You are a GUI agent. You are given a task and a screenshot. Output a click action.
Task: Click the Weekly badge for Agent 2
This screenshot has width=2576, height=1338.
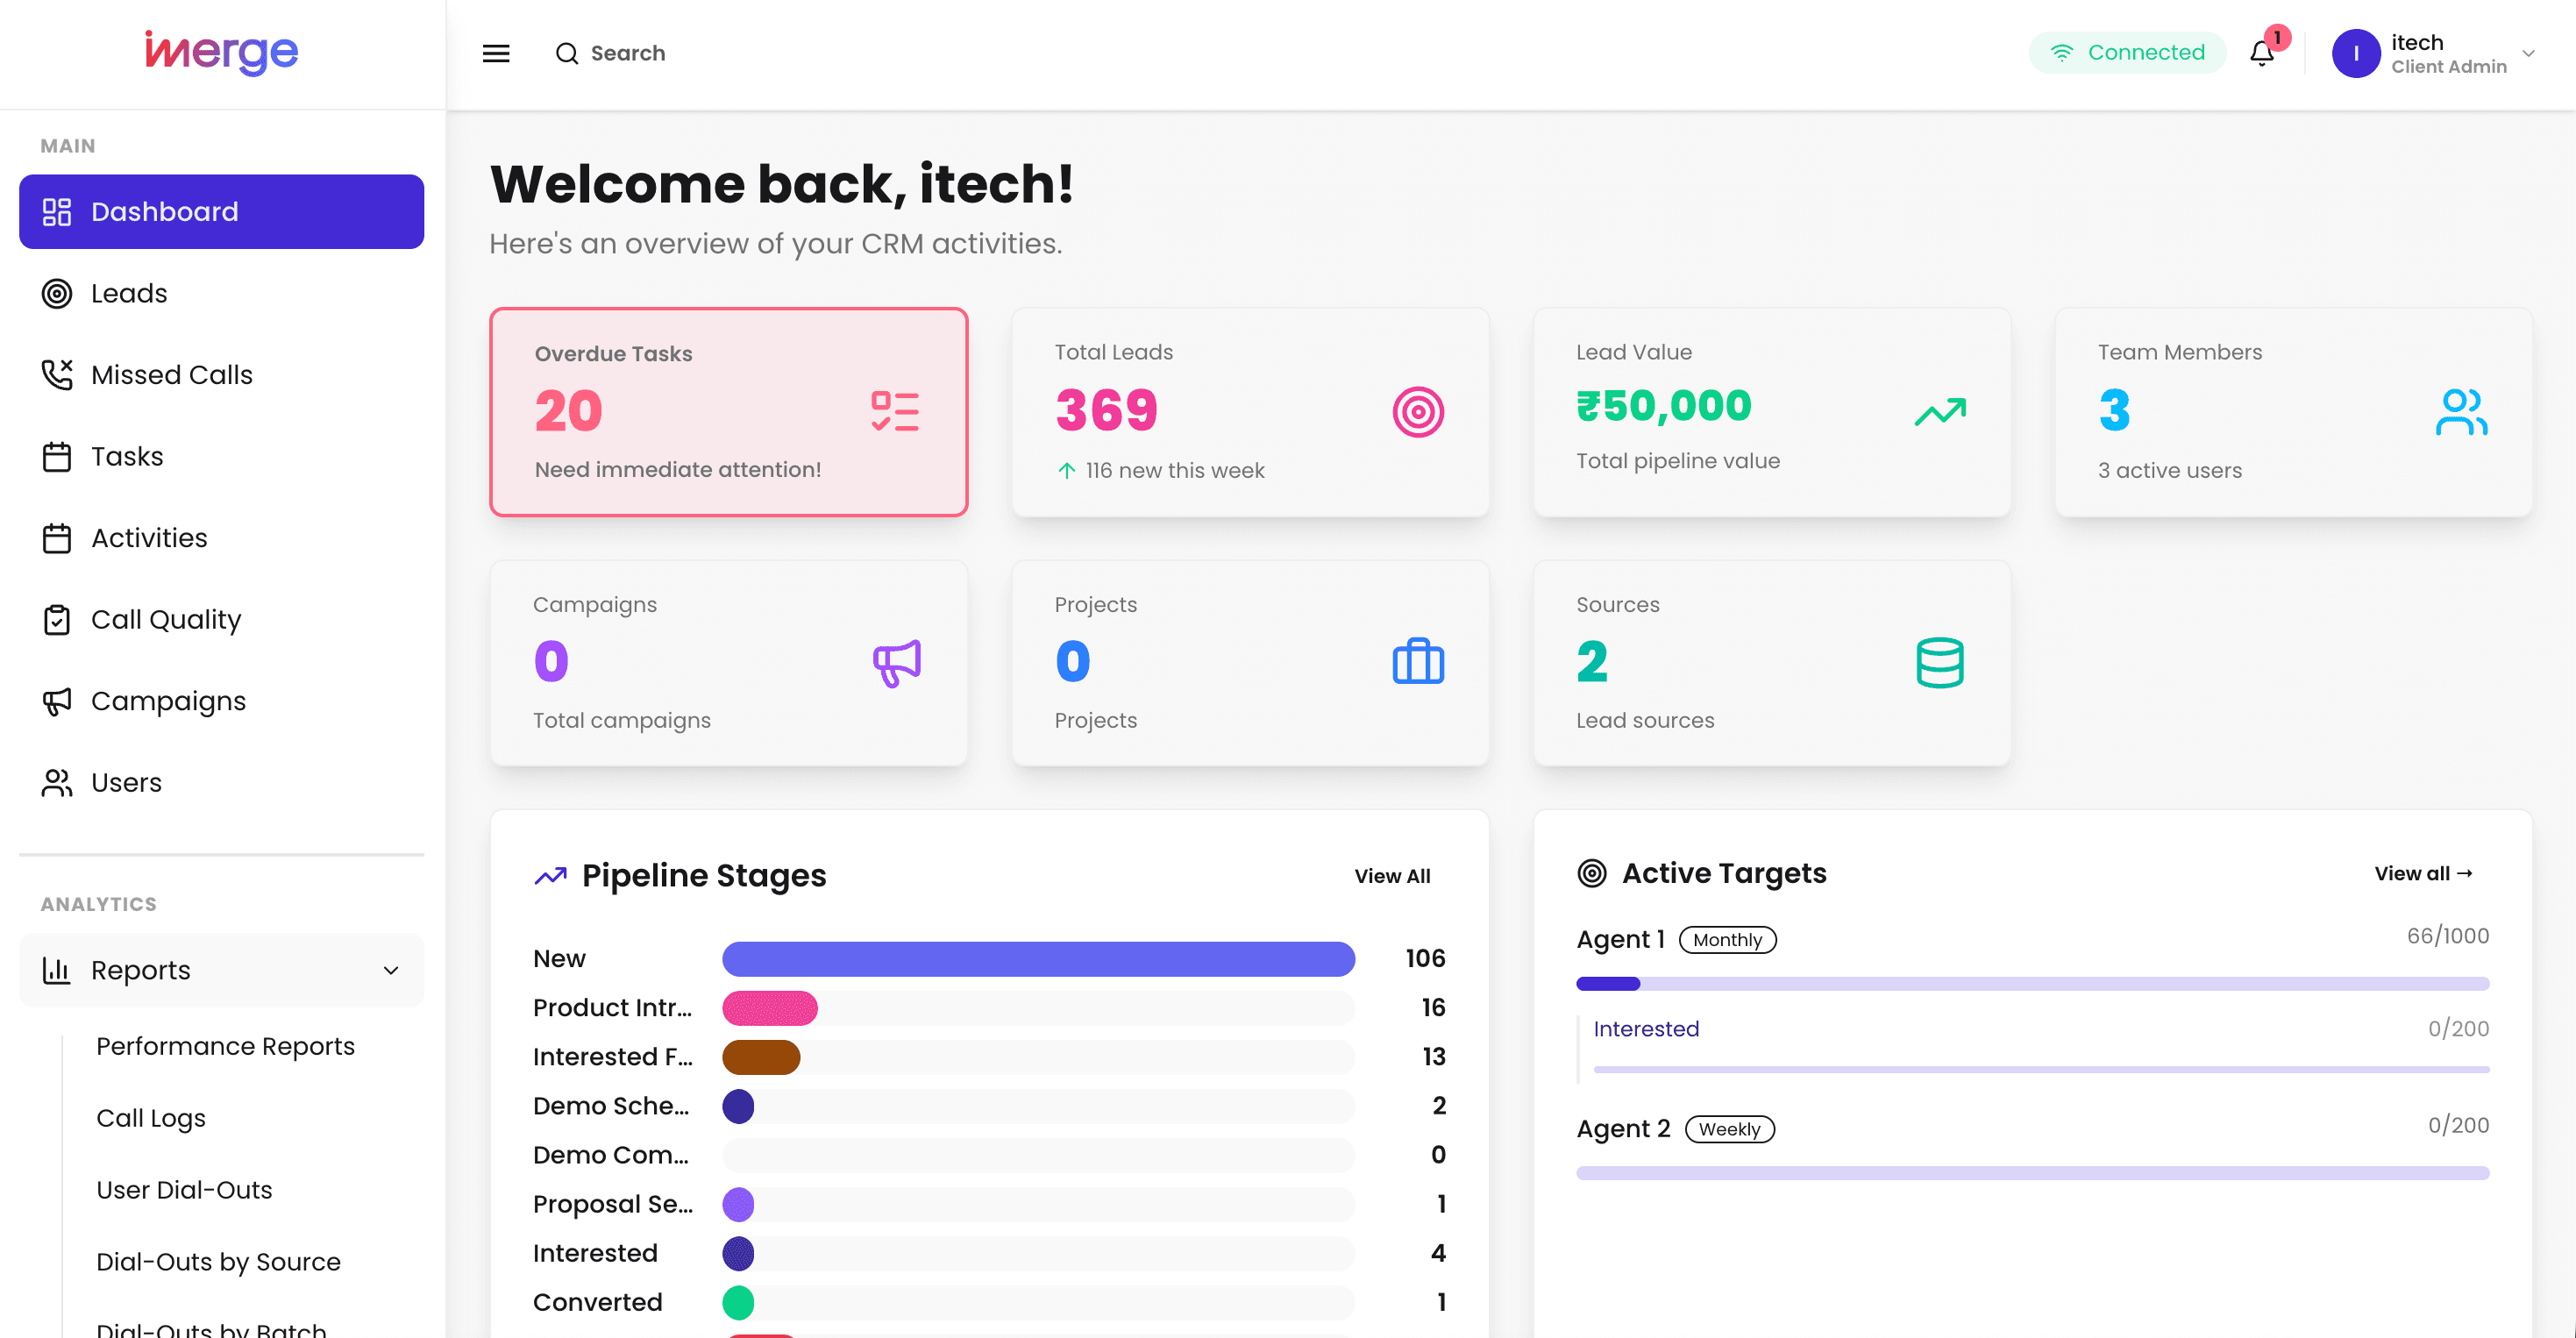[1729, 1129]
